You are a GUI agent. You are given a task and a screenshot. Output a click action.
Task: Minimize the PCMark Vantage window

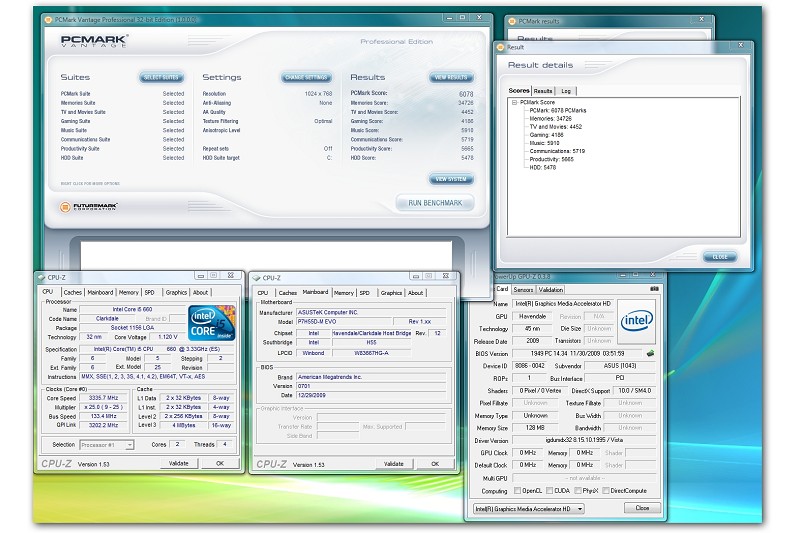click(449, 17)
